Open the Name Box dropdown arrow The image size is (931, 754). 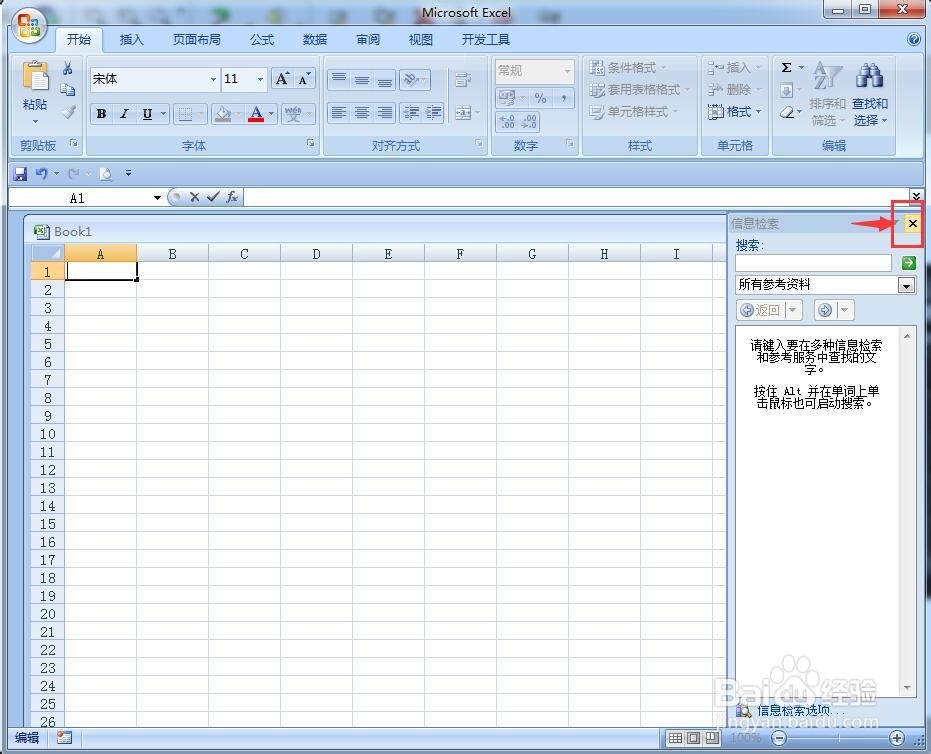click(x=157, y=198)
